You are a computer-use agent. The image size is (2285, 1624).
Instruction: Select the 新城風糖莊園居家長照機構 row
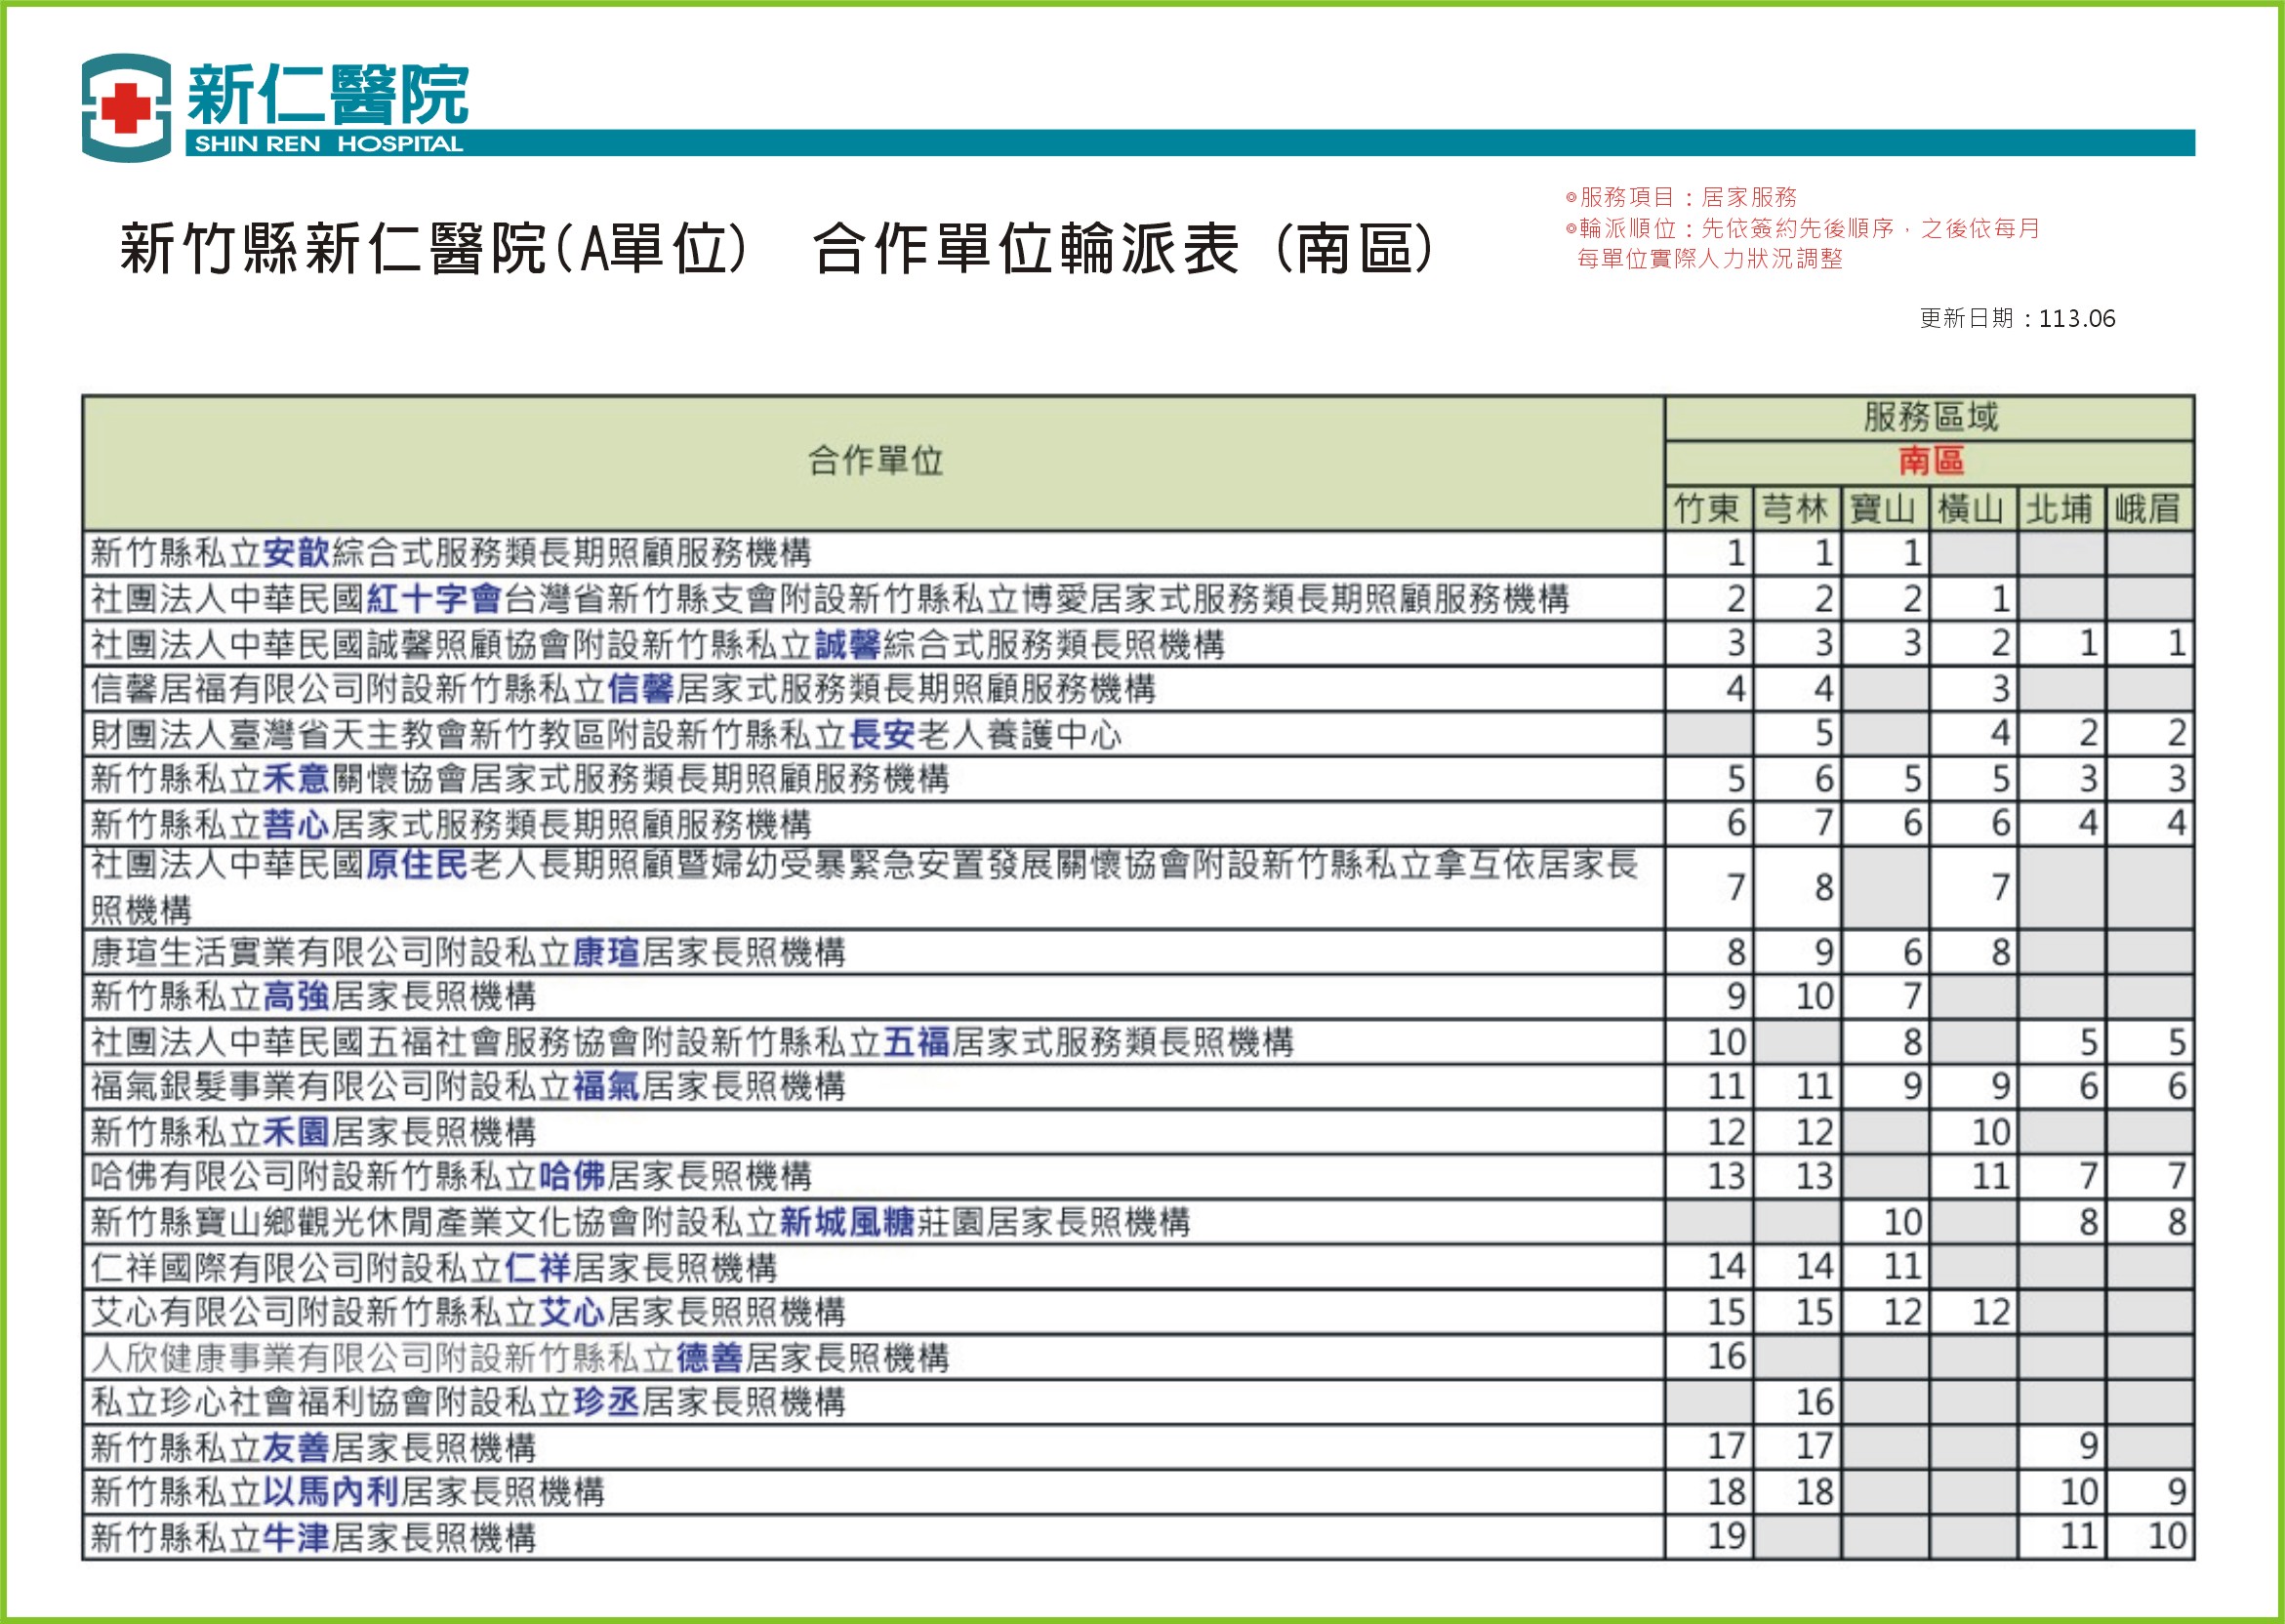pos(1139,1222)
